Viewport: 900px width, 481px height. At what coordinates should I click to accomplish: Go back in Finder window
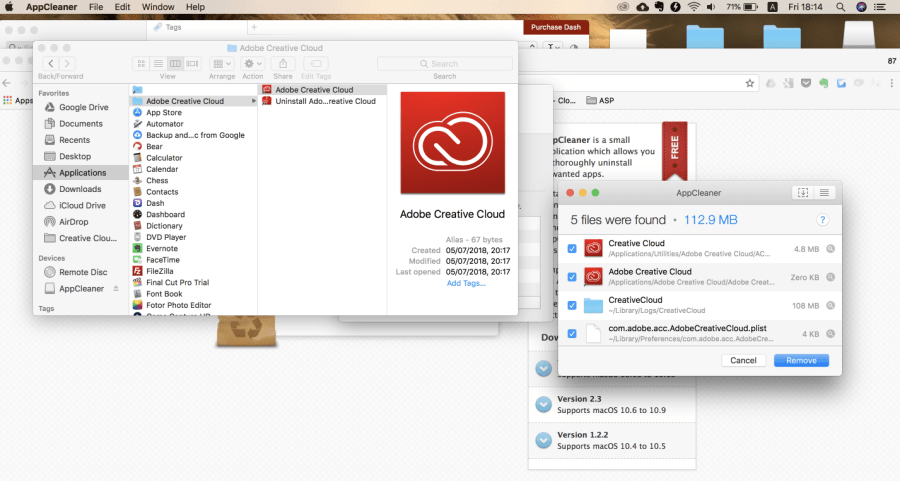pyautogui.click(x=51, y=64)
